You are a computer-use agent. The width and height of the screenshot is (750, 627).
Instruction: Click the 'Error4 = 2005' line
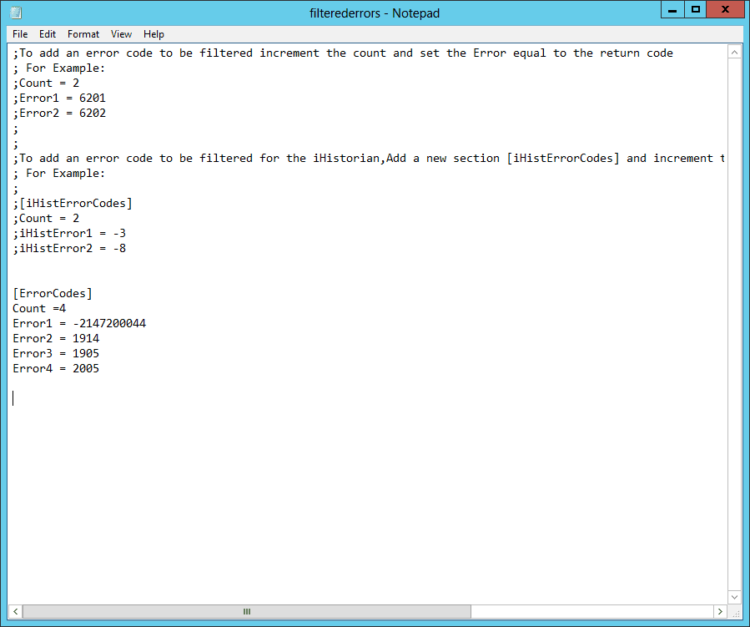pyautogui.click(x=56, y=368)
